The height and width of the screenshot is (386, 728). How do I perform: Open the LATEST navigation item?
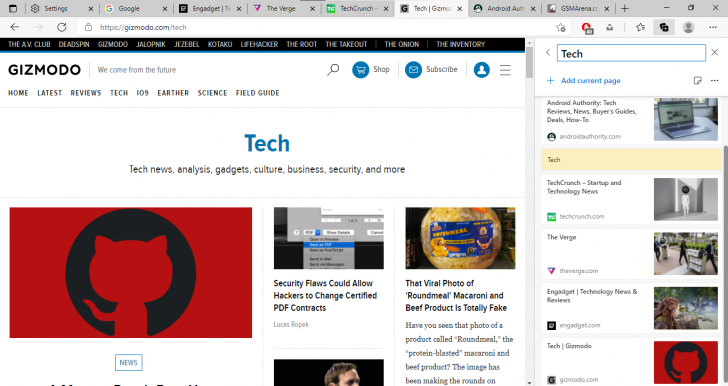pos(50,93)
